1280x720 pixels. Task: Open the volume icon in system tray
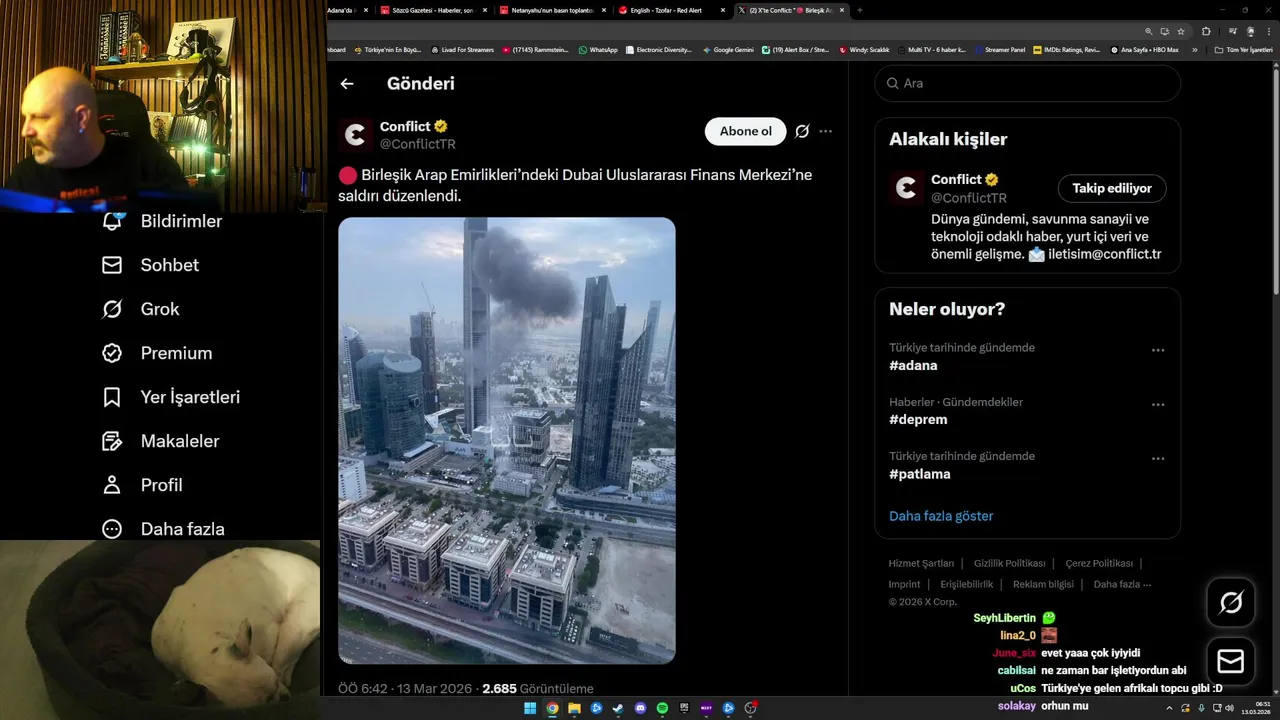pos(1229,708)
